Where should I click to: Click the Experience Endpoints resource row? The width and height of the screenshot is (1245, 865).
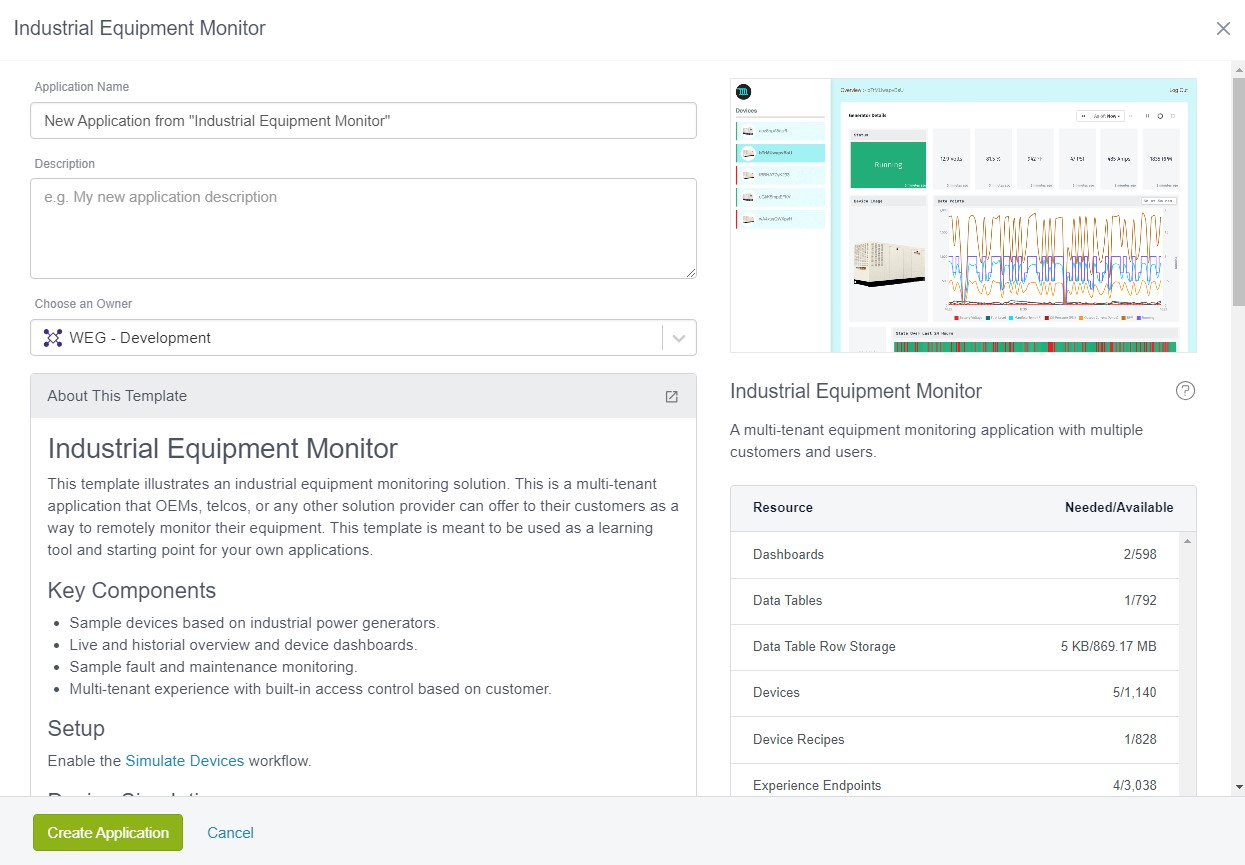955,779
